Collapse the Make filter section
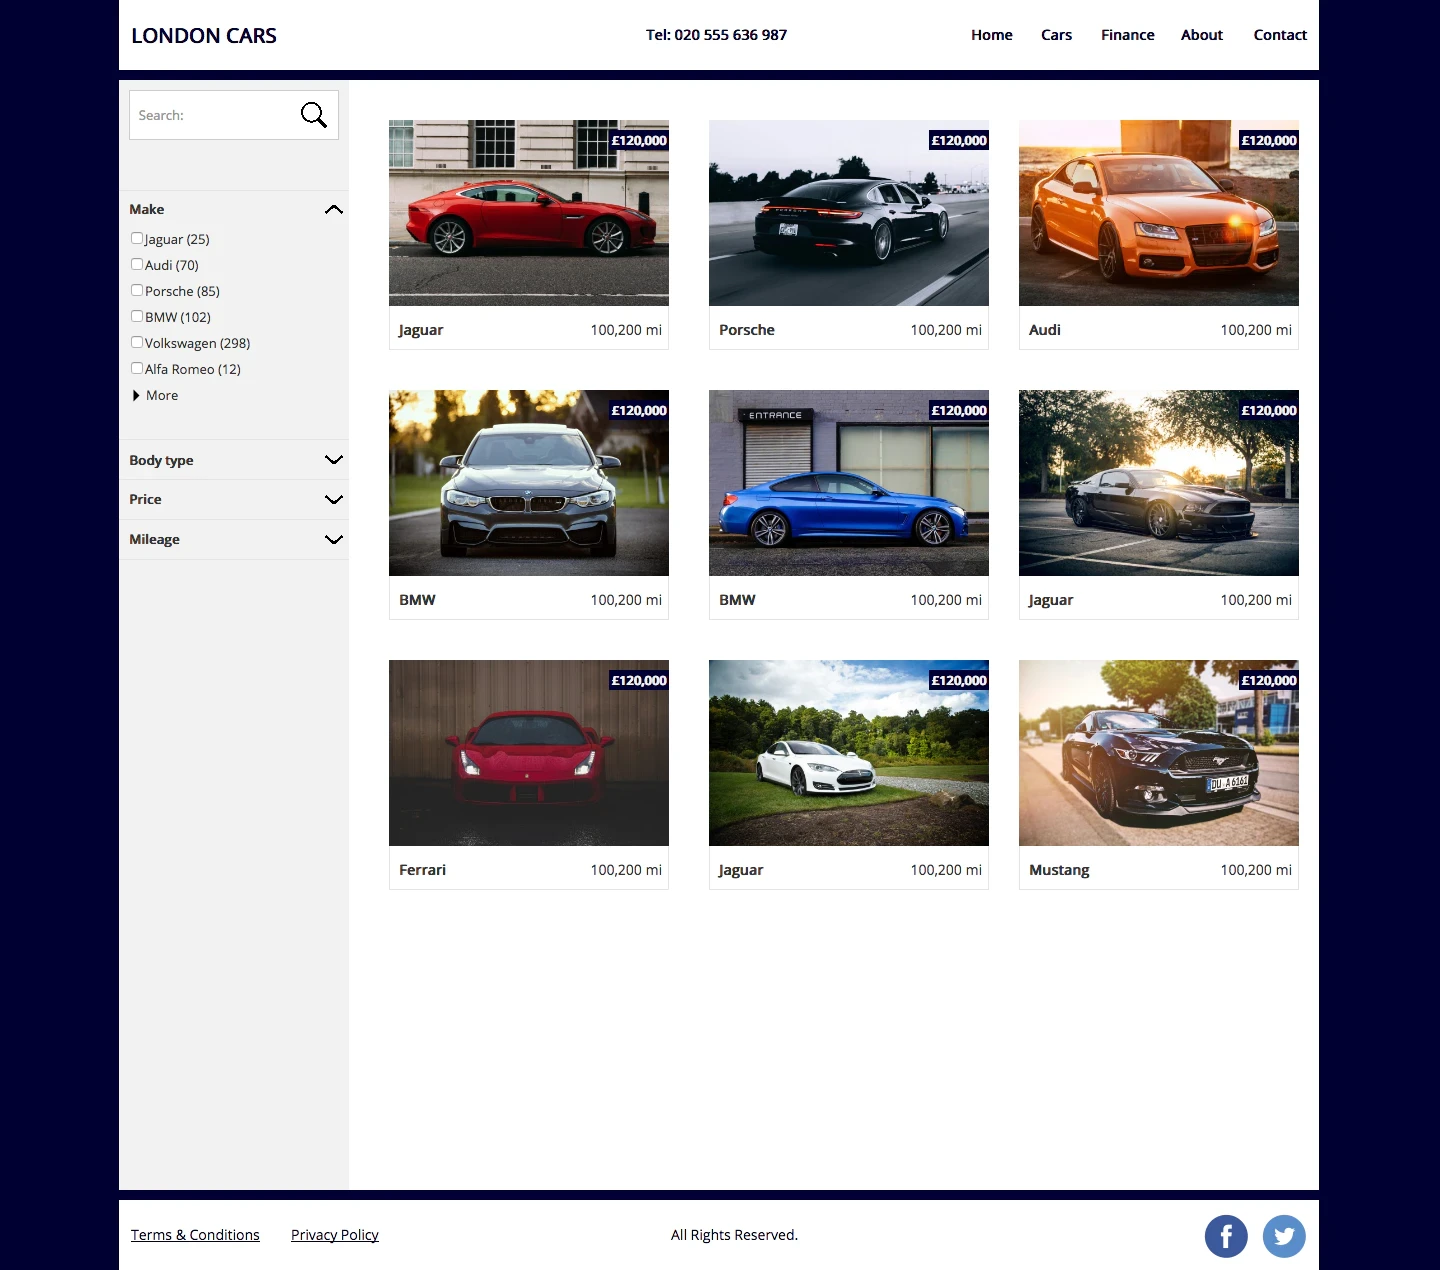This screenshot has width=1440, height=1270. coord(334,210)
